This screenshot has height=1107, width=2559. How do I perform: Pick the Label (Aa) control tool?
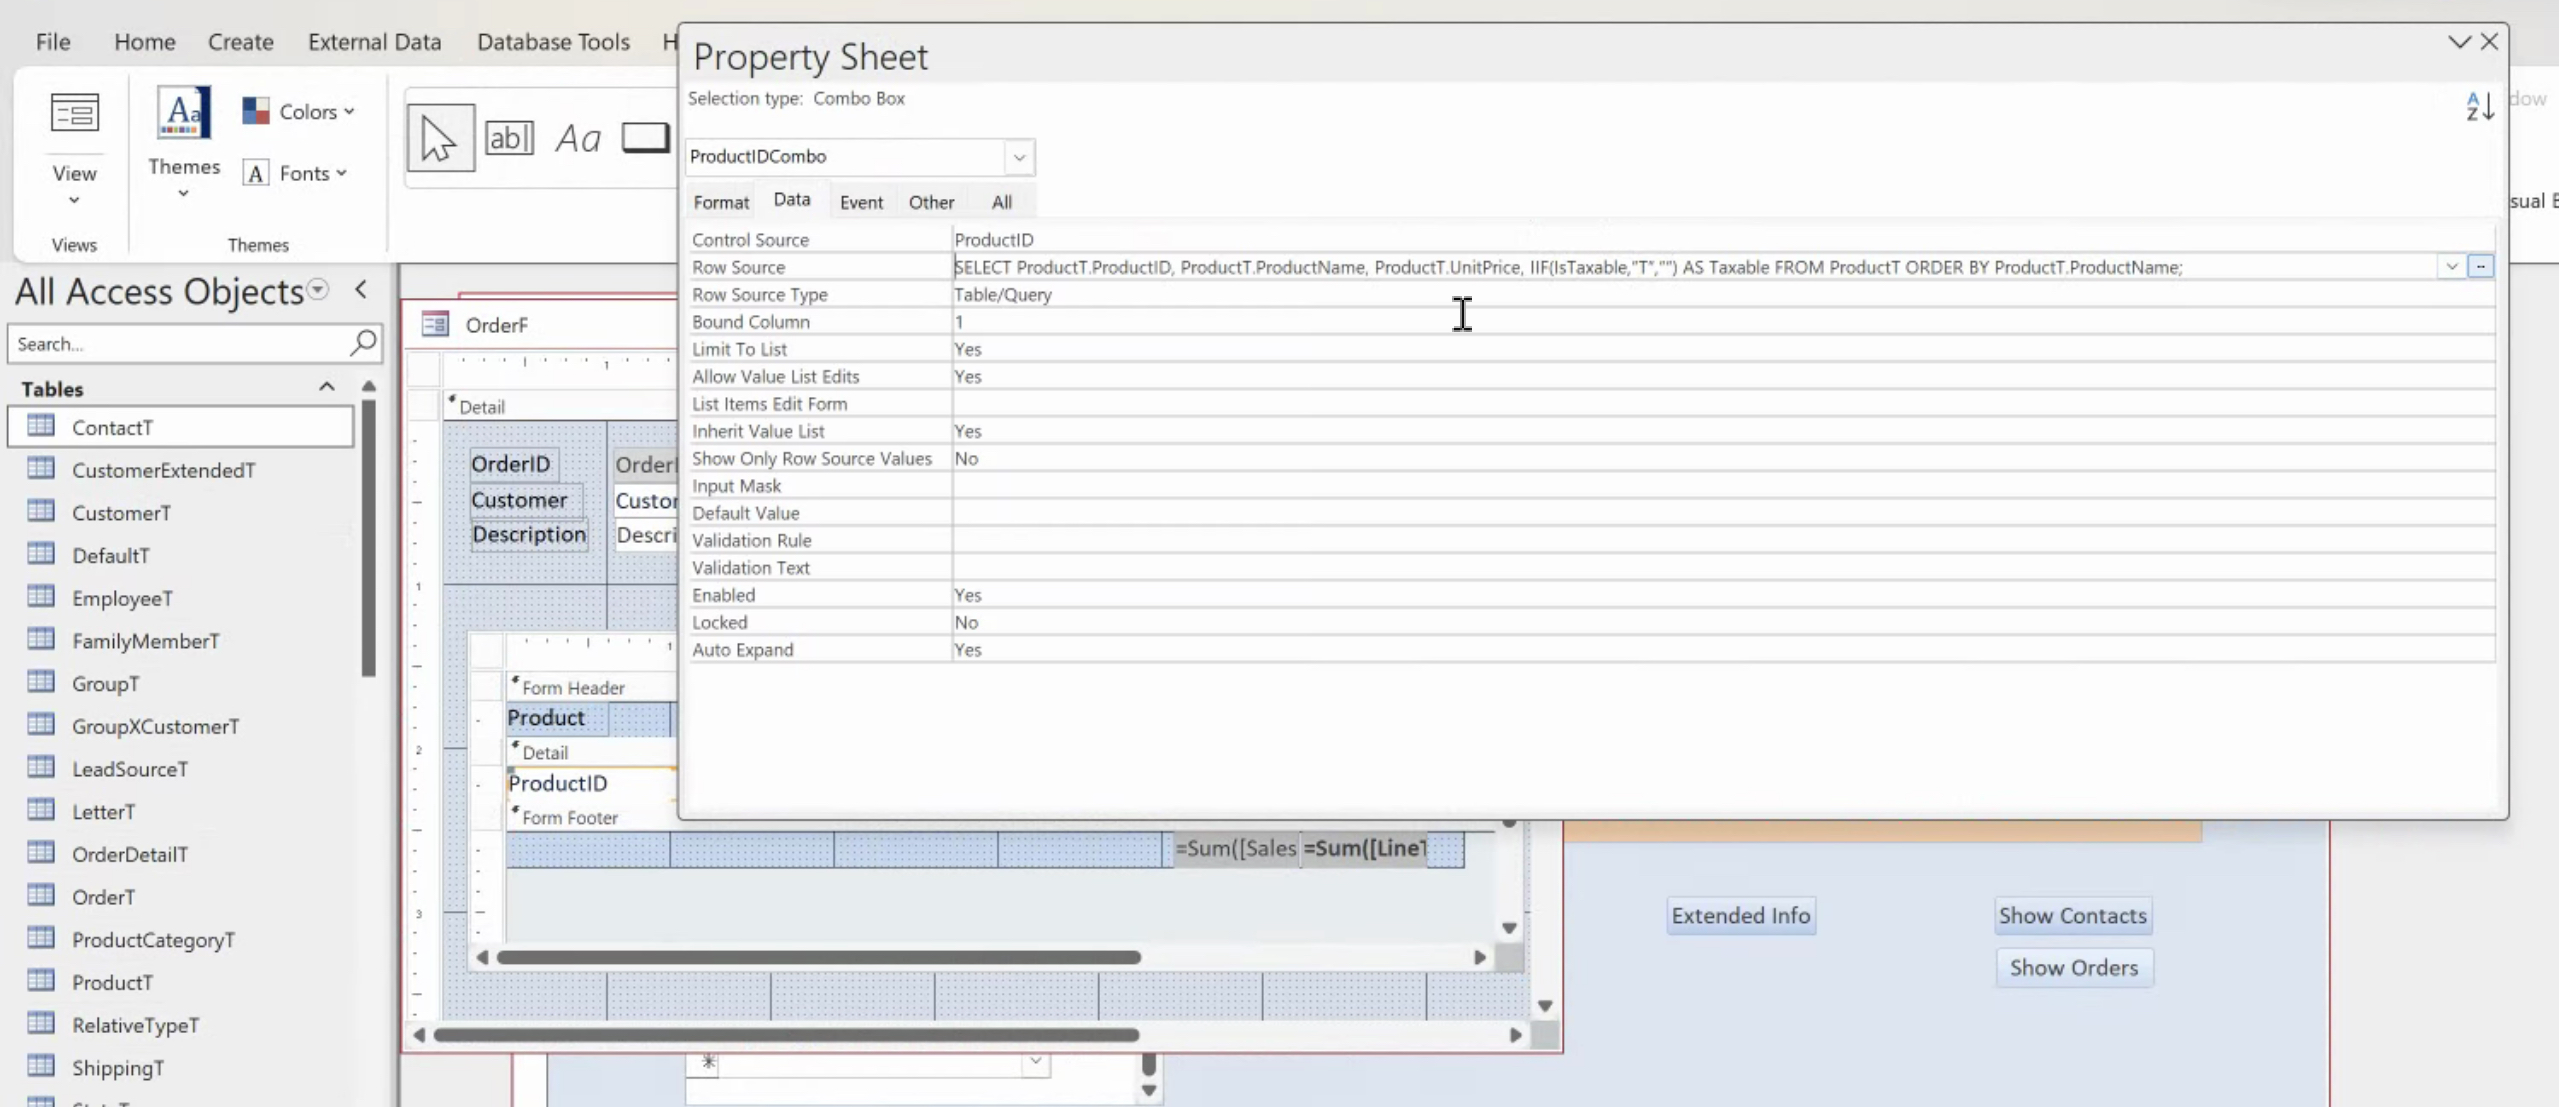click(578, 138)
